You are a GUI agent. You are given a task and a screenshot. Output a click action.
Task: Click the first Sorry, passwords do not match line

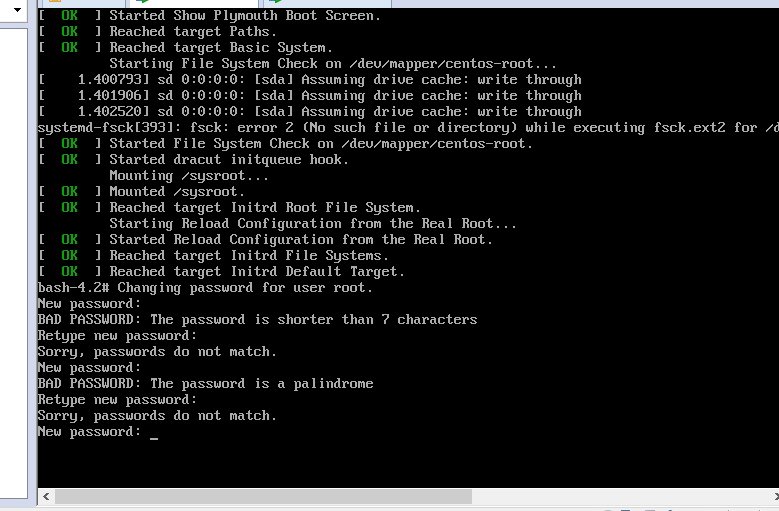pos(157,352)
